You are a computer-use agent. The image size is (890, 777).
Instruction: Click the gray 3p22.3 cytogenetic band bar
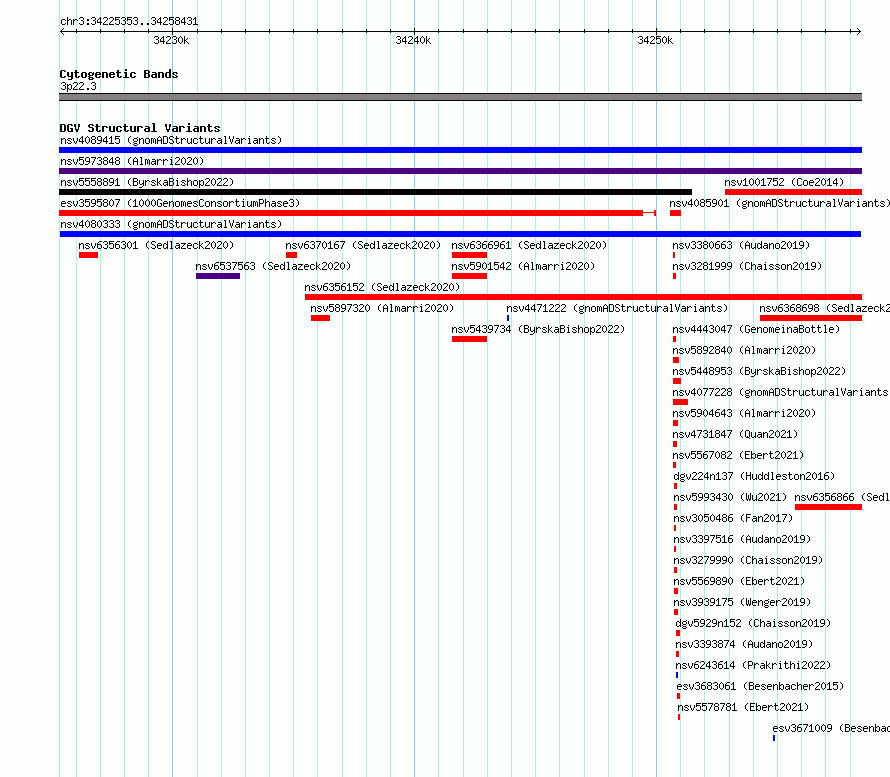(x=460, y=97)
